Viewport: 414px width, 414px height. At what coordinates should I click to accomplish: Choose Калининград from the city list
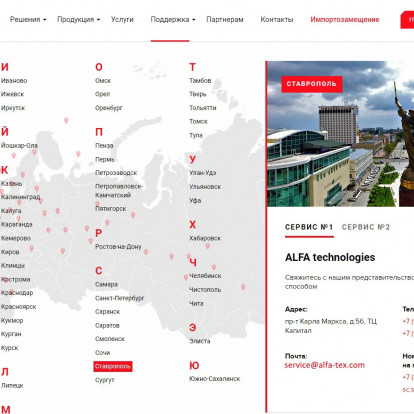20,197
